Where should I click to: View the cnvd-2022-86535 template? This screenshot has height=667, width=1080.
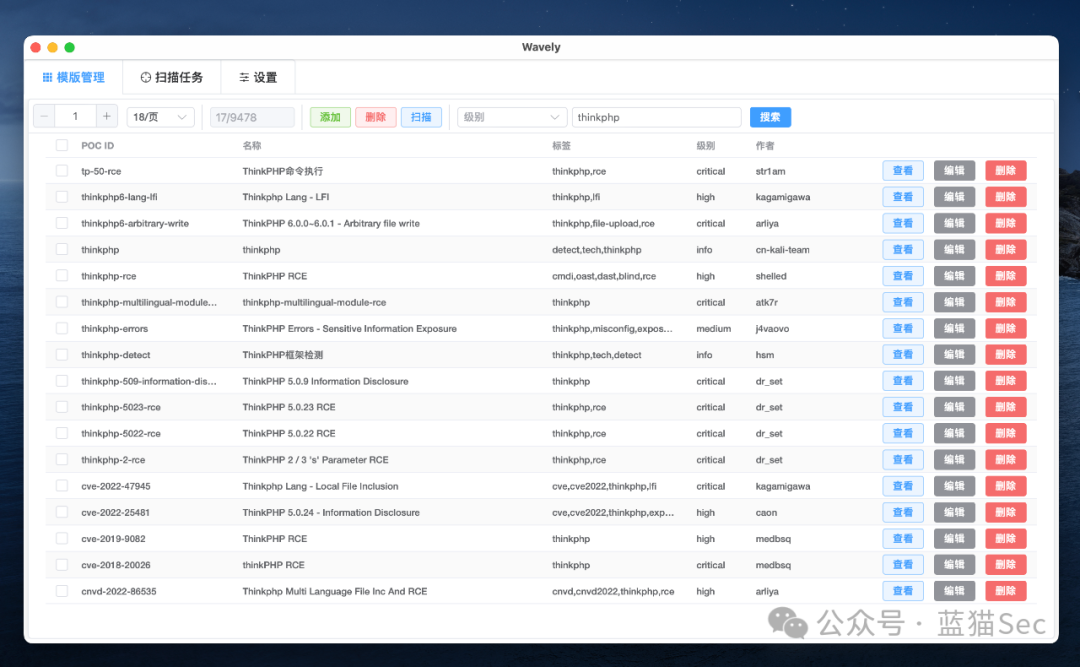[903, 591]
